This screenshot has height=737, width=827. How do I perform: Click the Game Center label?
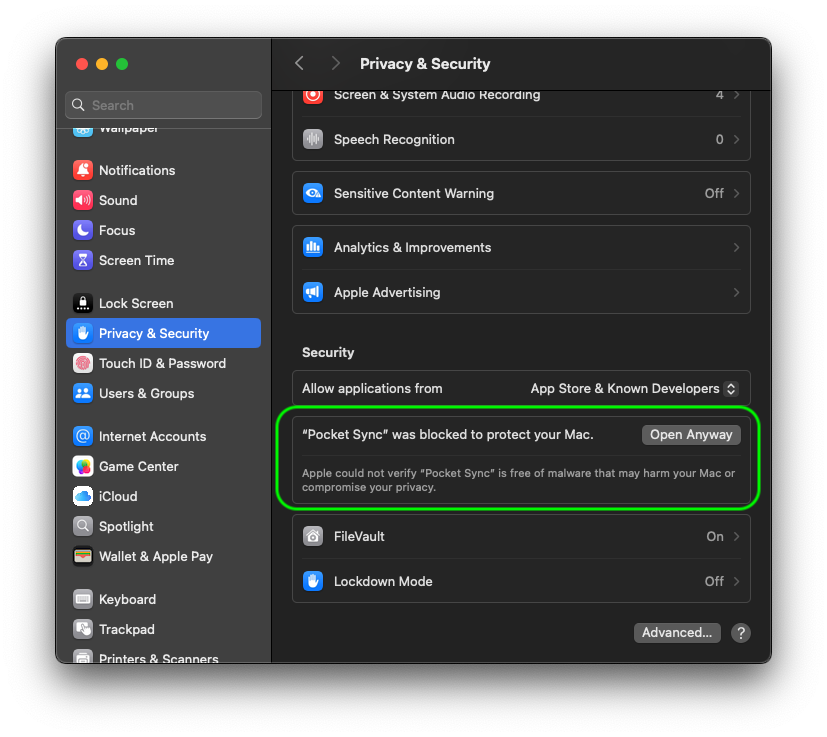[x=139, y=466]
